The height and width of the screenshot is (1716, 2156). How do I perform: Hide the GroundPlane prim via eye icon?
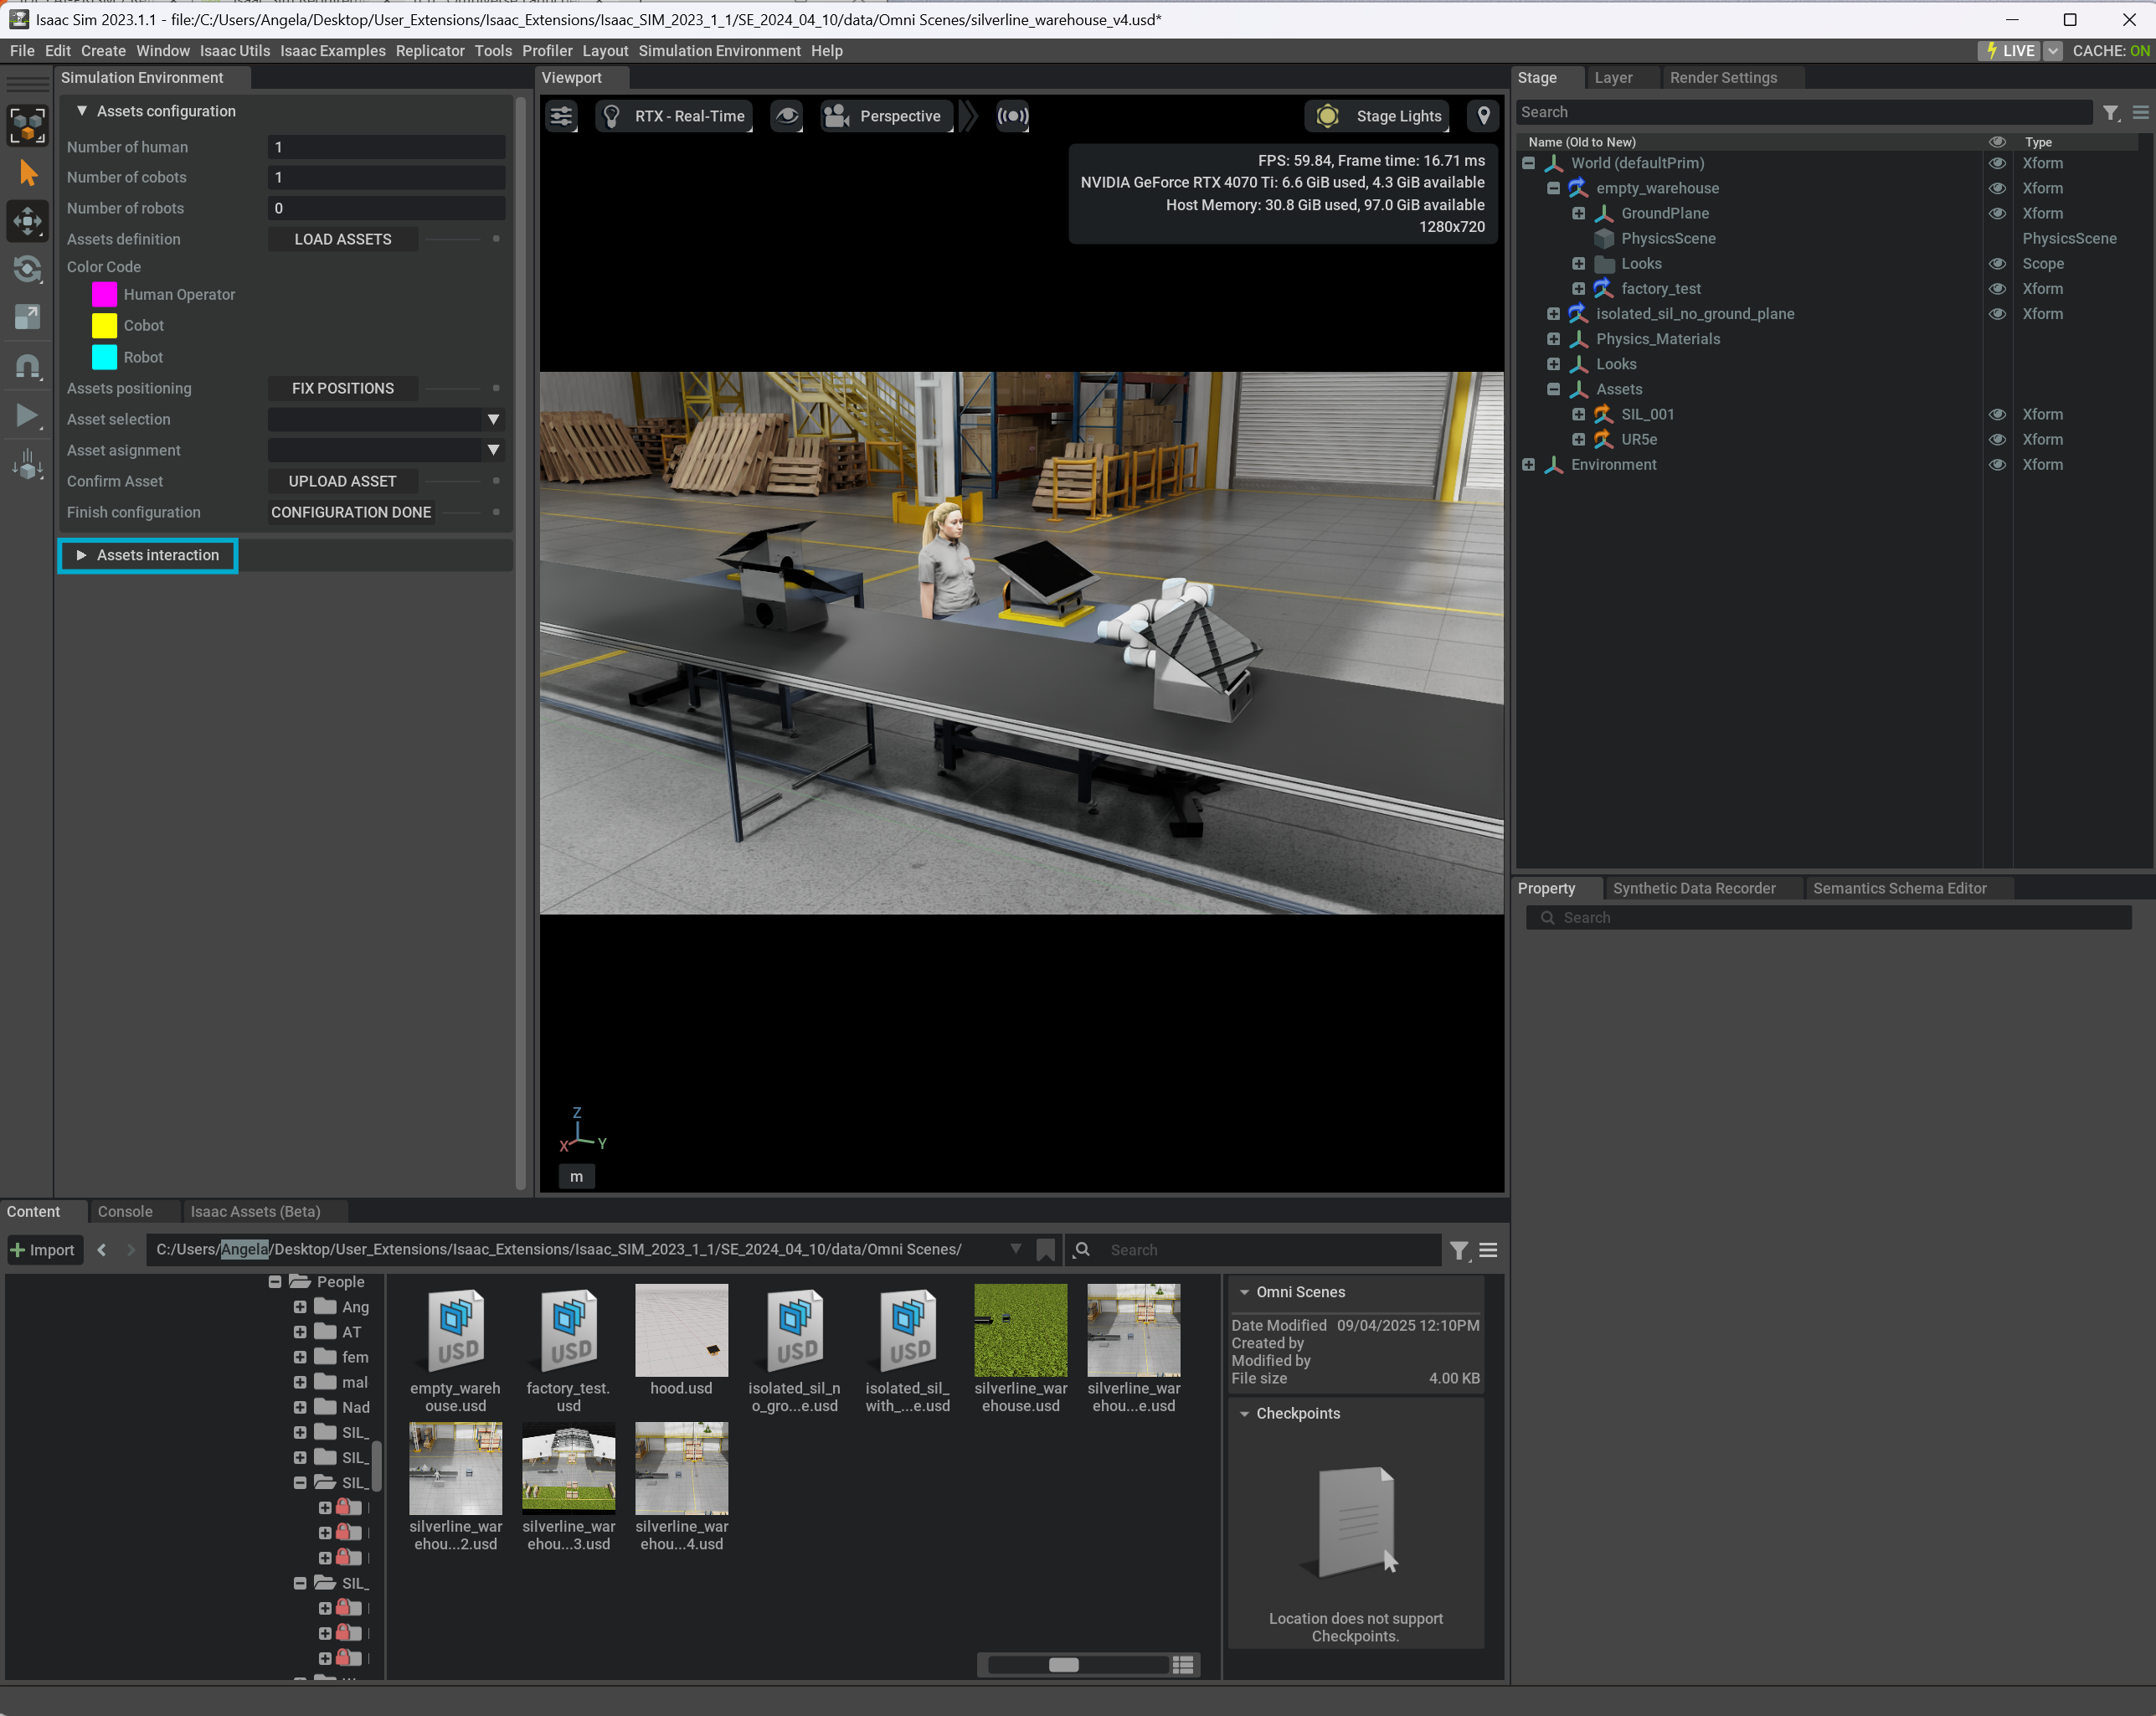tap(1997, 213)
